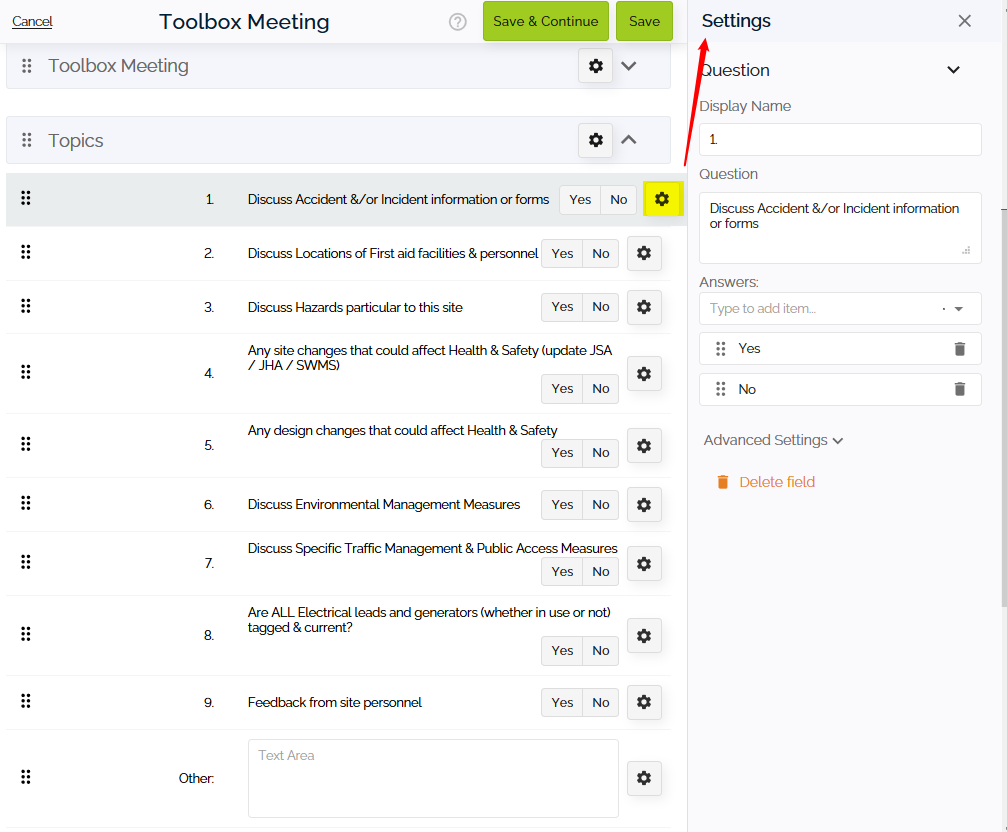Click the No answer item text
Viewport: 1007px width, 832px height.
747,389
